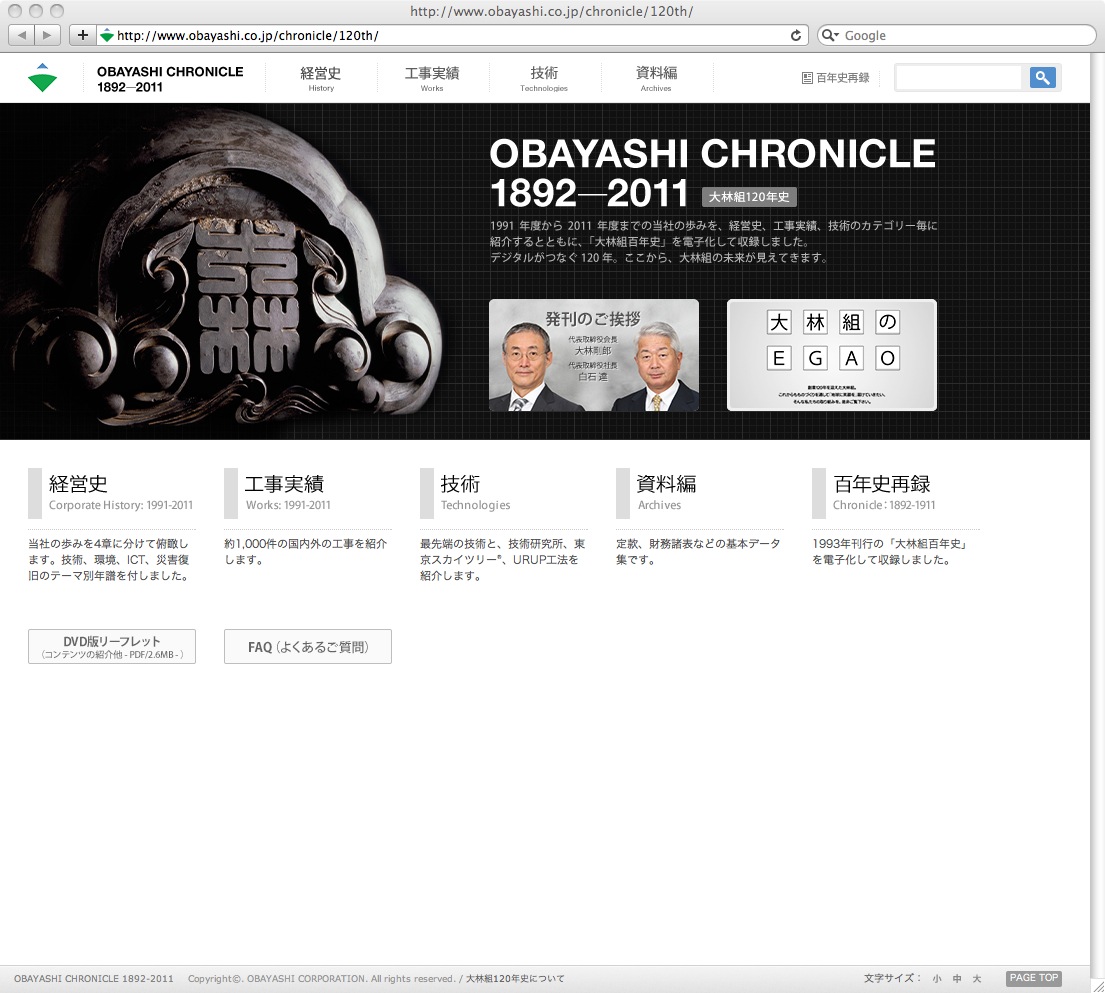The width and height of the screenshot is (1105, 993).
Task: Click the 1993年刊行の「大林組百年史」 description
Action: (891, 552)
